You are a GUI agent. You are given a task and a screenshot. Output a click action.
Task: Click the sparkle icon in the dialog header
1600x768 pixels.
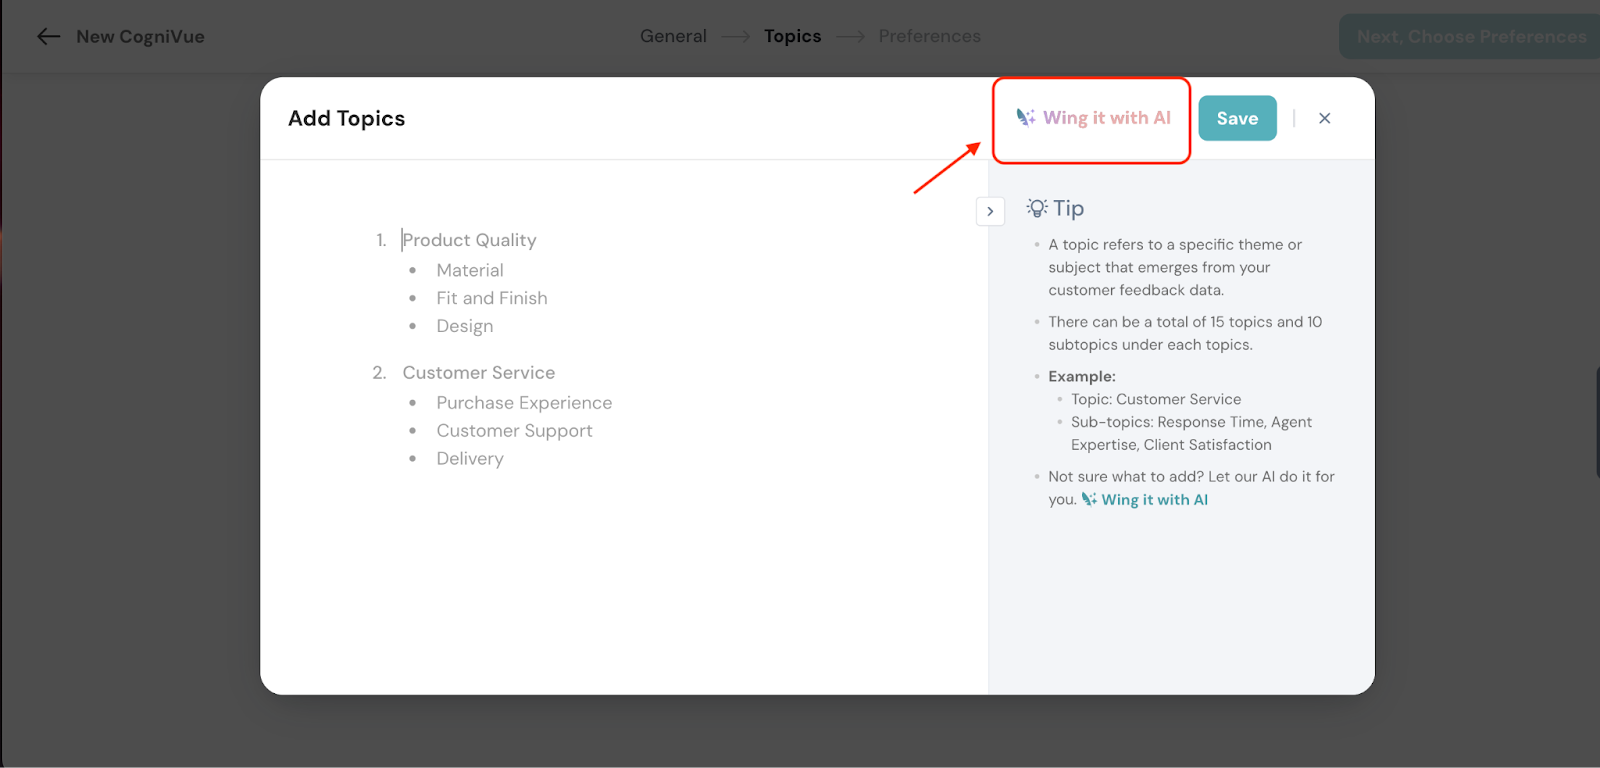pos(1026,118)
